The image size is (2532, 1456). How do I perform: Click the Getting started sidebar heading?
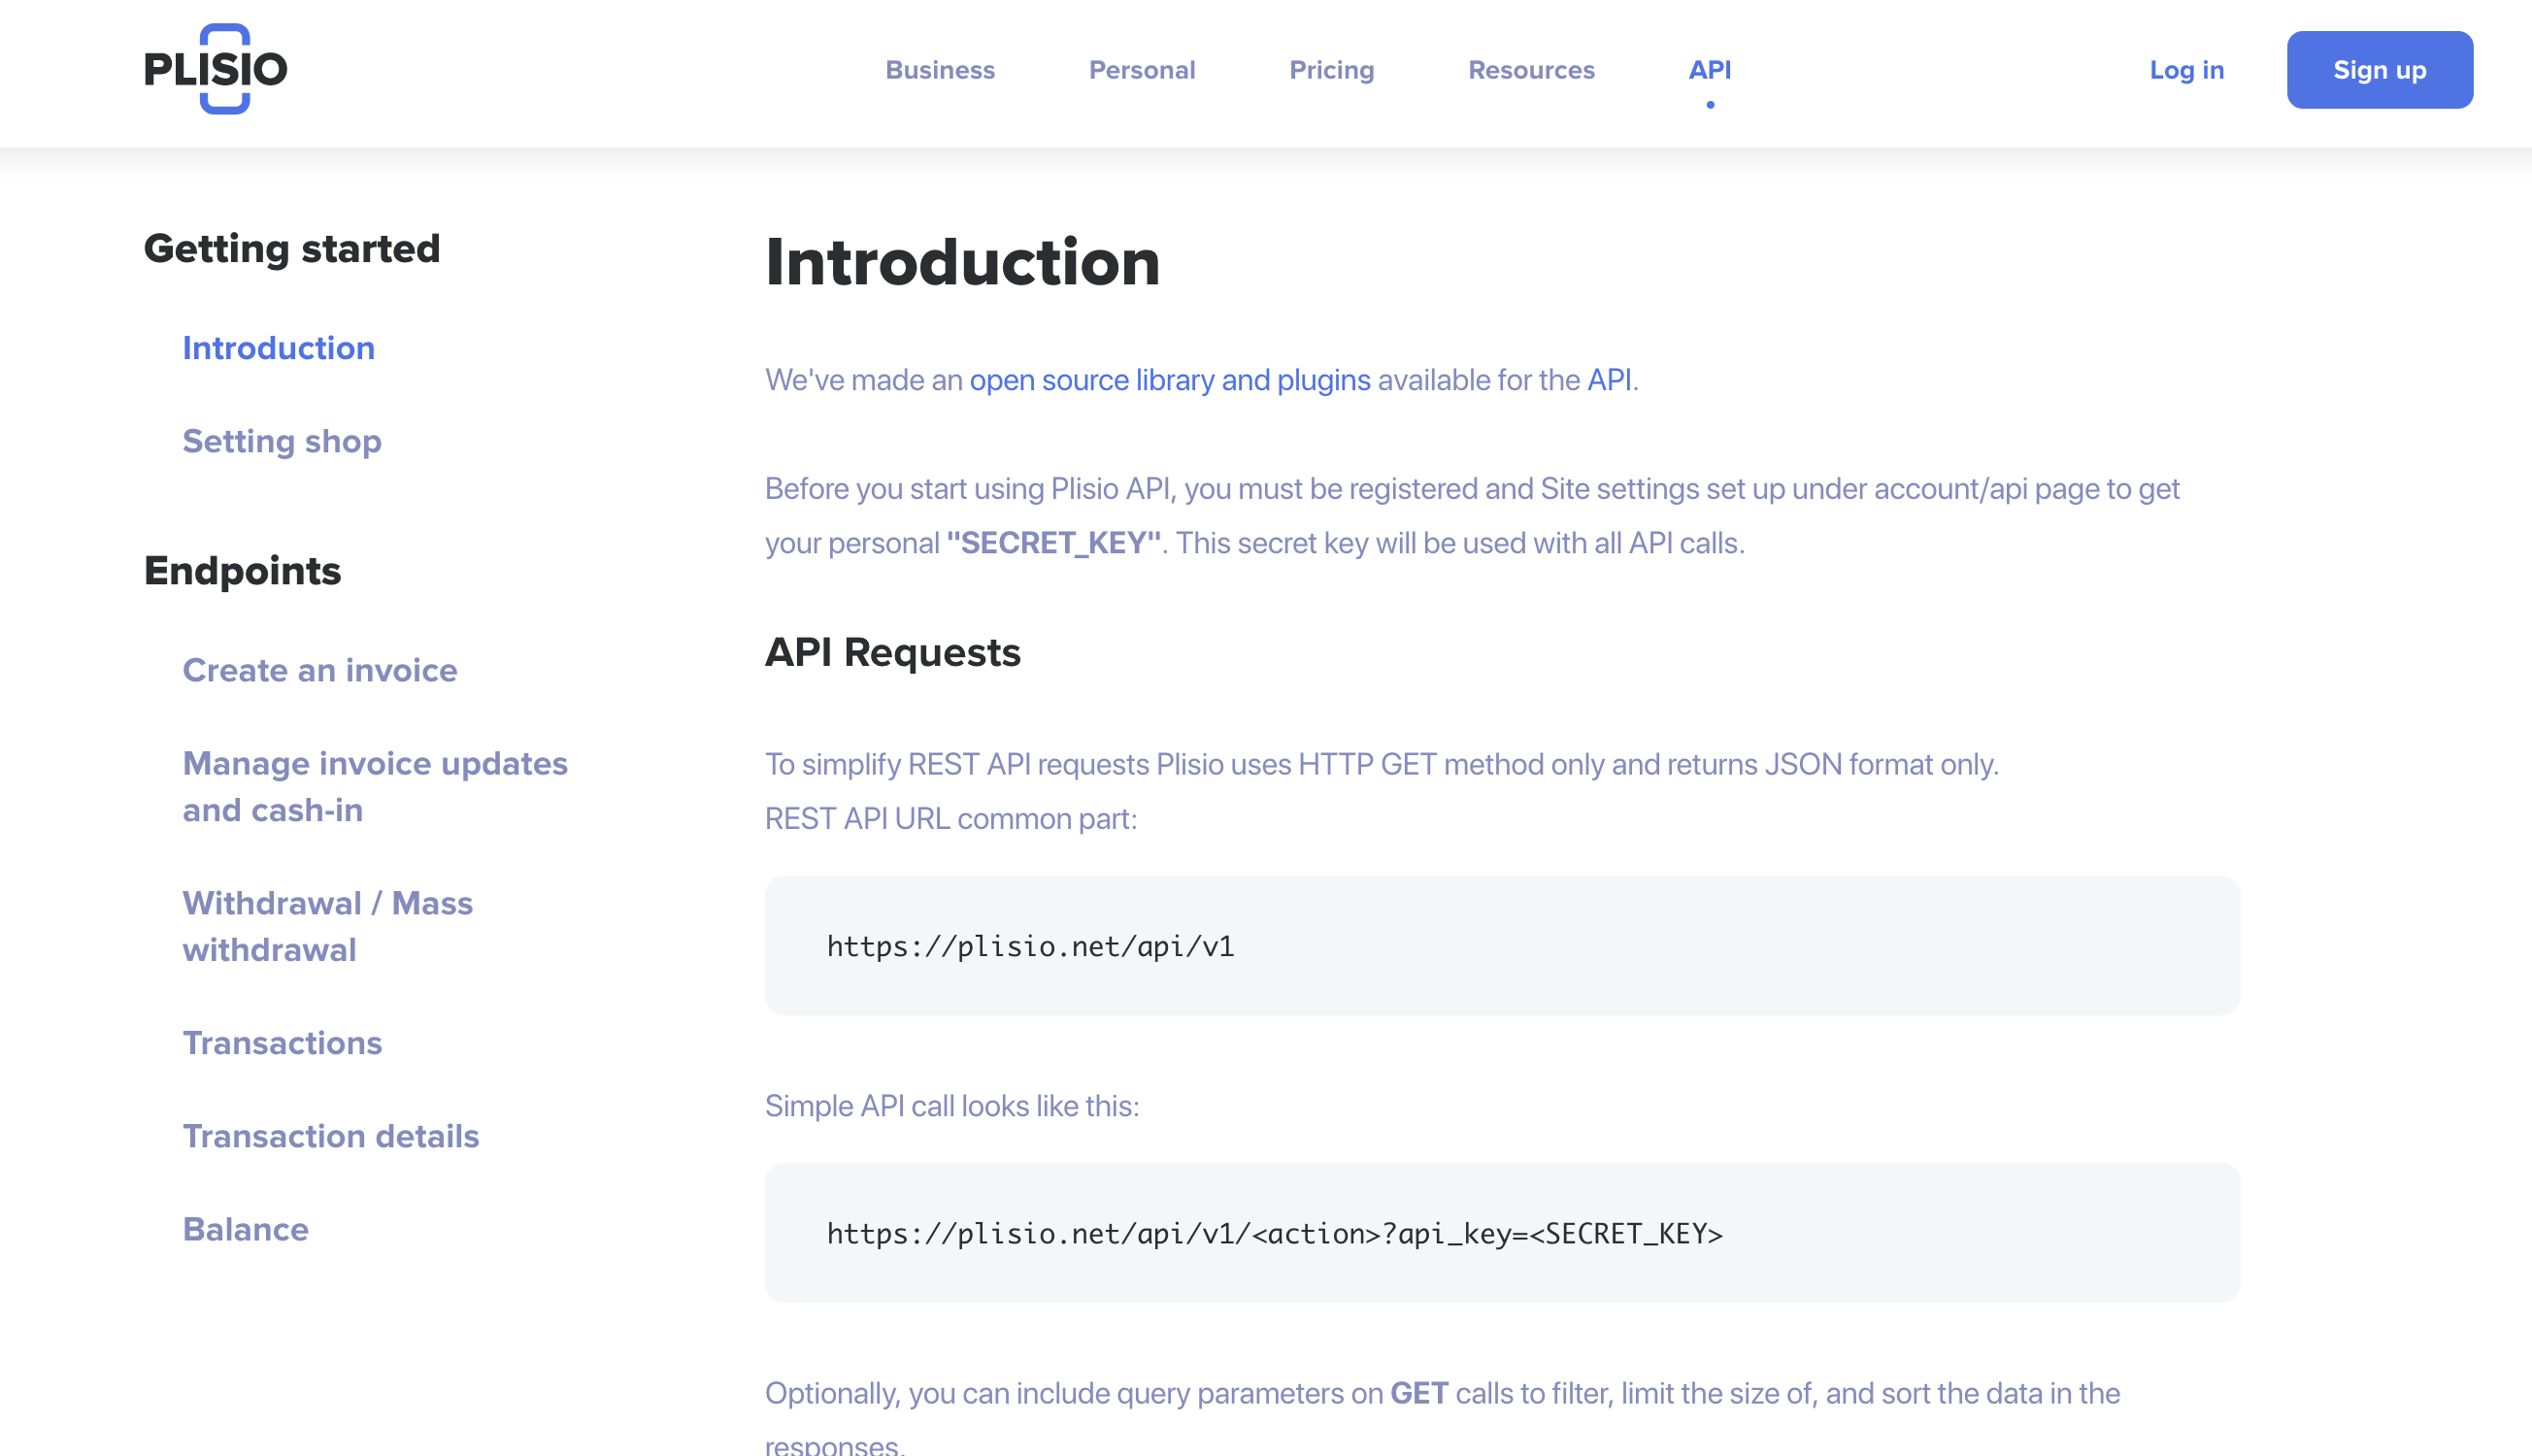pos(292,248)
